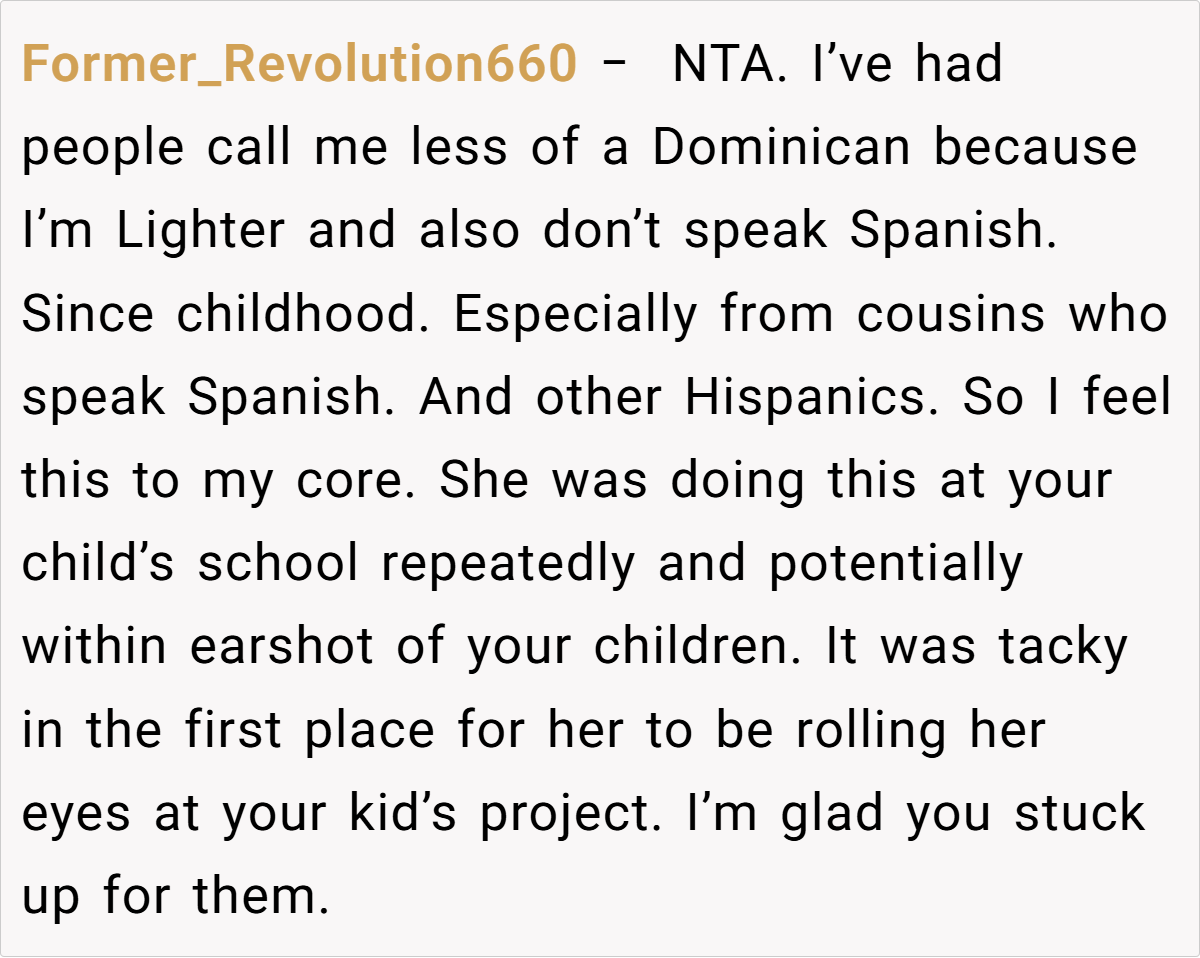Open the Former_Revolution660 user profile link
Screen dimensions: 1200x958
[x=299, y=66]
